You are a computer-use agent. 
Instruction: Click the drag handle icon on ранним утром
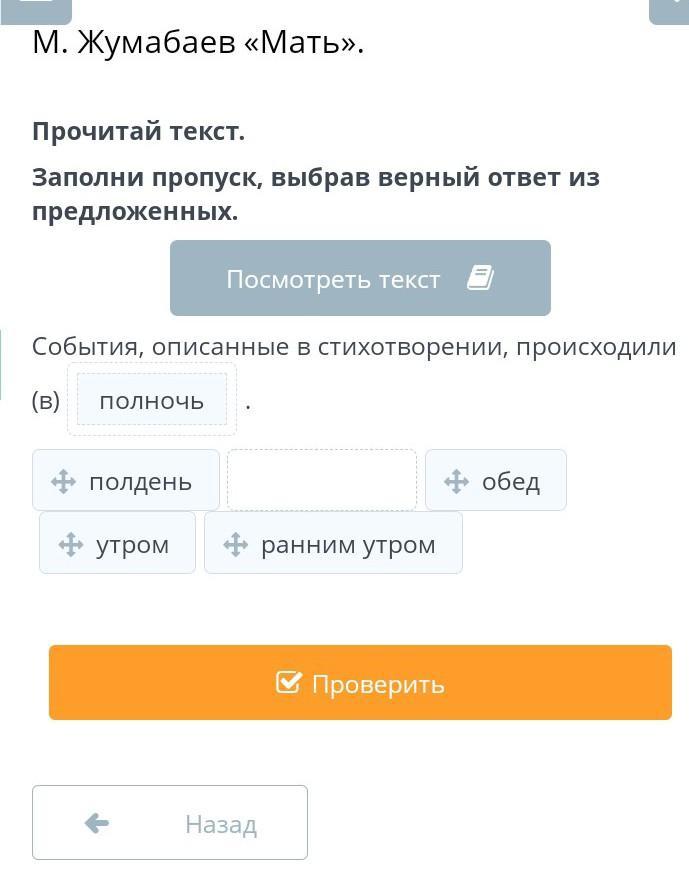click(x=235, y=544)
